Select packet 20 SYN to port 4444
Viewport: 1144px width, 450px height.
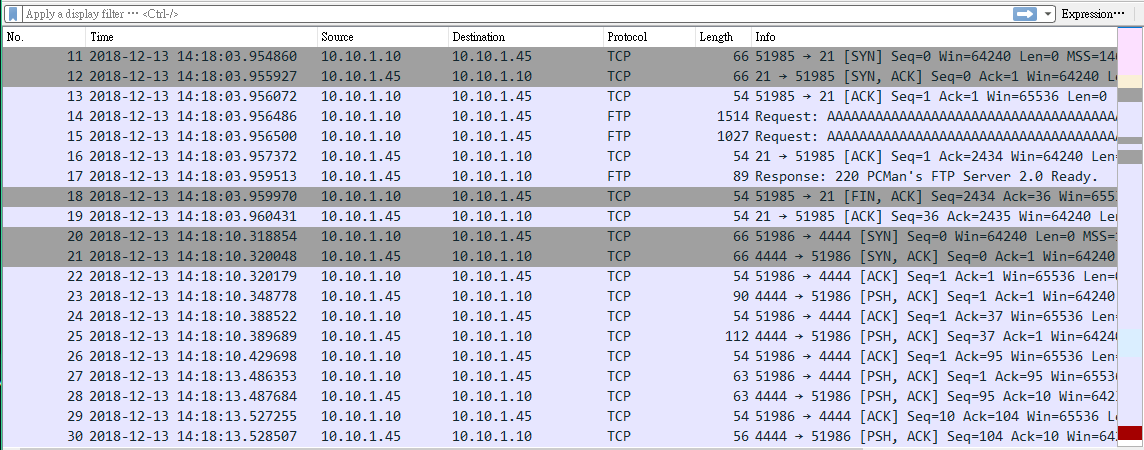tap(560, 237)
